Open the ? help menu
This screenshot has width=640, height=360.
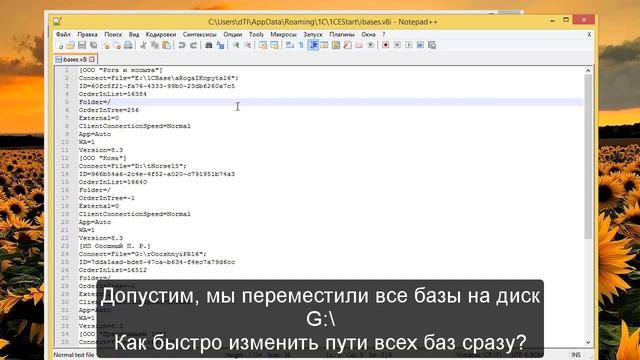coord(384,34)
